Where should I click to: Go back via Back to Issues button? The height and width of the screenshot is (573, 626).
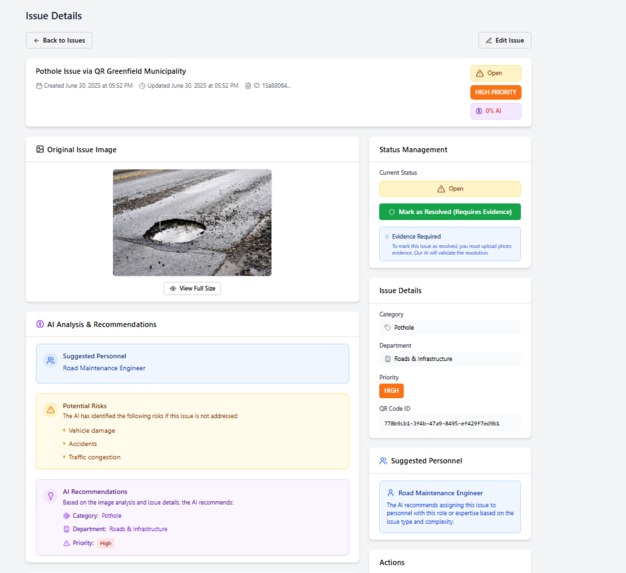click(59, 40)
